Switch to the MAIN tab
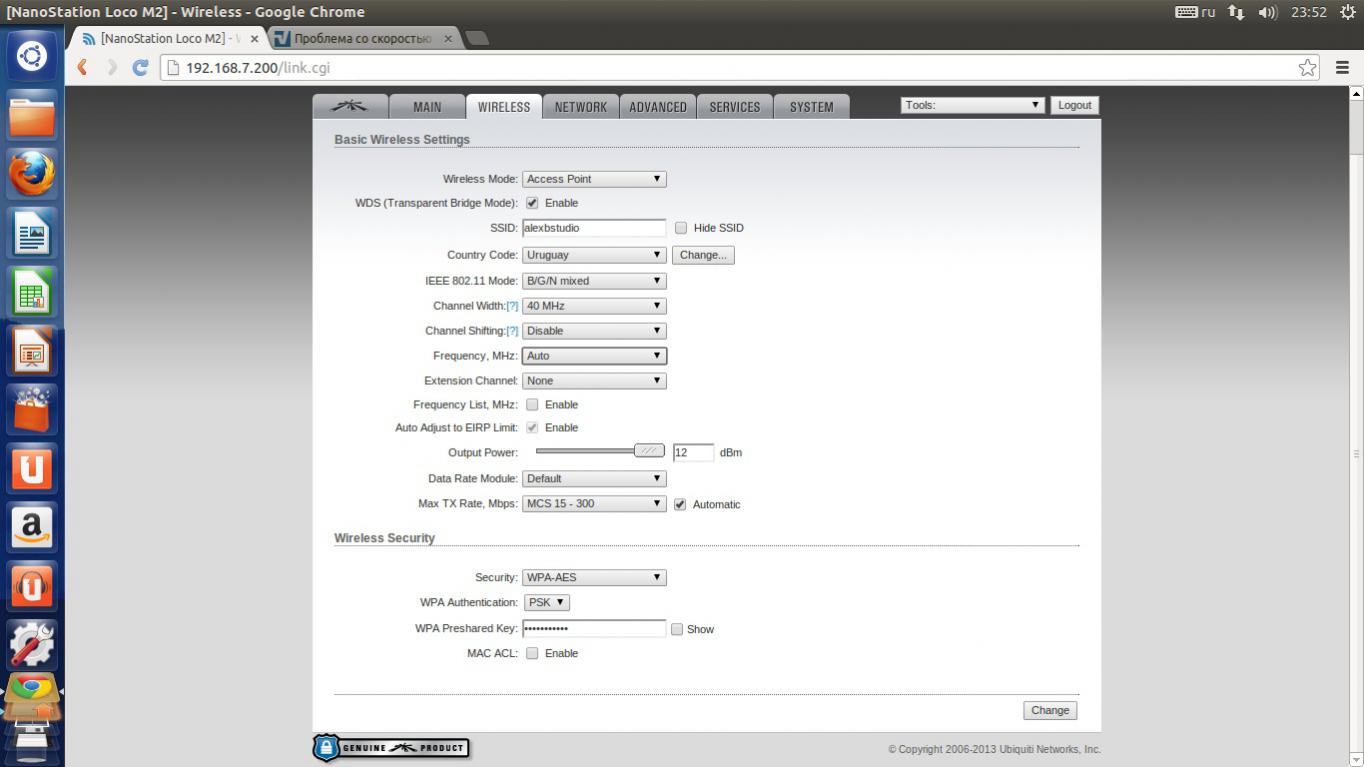This screenshot has width=1364, height=767. 427,107
